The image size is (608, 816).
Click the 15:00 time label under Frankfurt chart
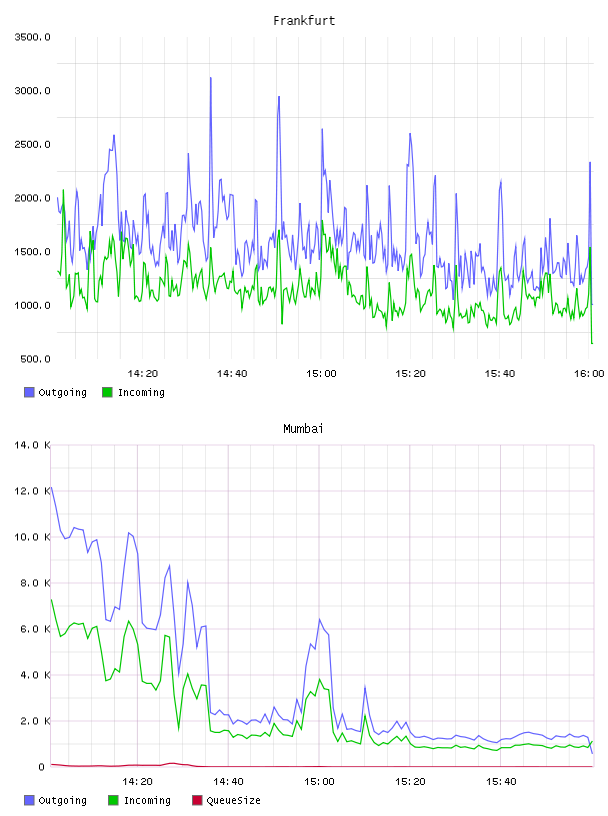321,374
